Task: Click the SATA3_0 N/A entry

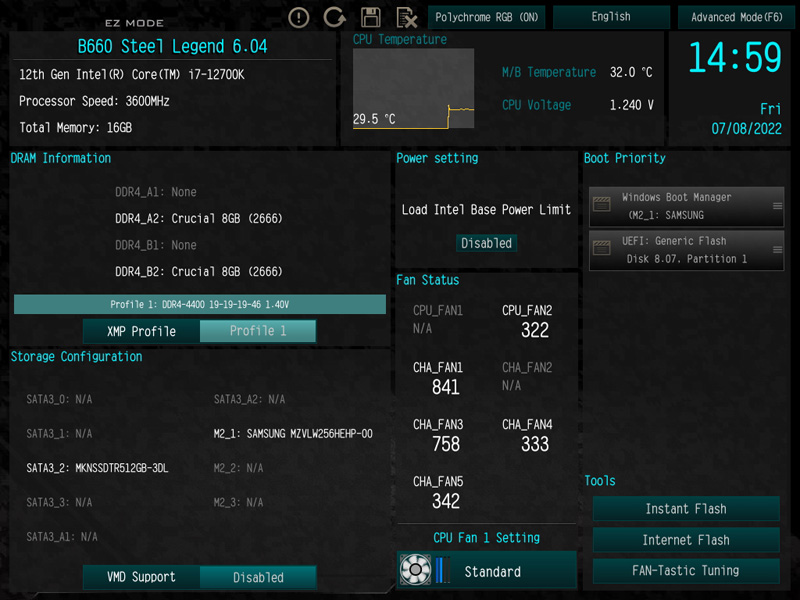Action: [x=59, y=399]
